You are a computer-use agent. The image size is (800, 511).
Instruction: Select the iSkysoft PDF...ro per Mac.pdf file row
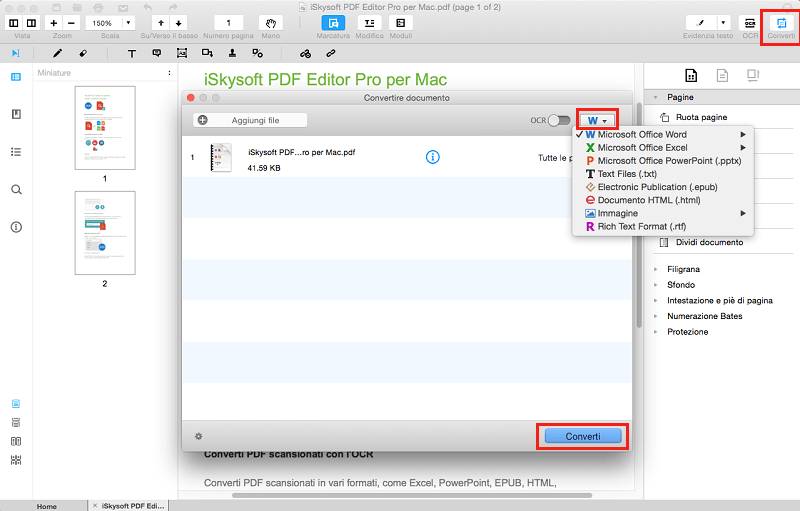407,157
